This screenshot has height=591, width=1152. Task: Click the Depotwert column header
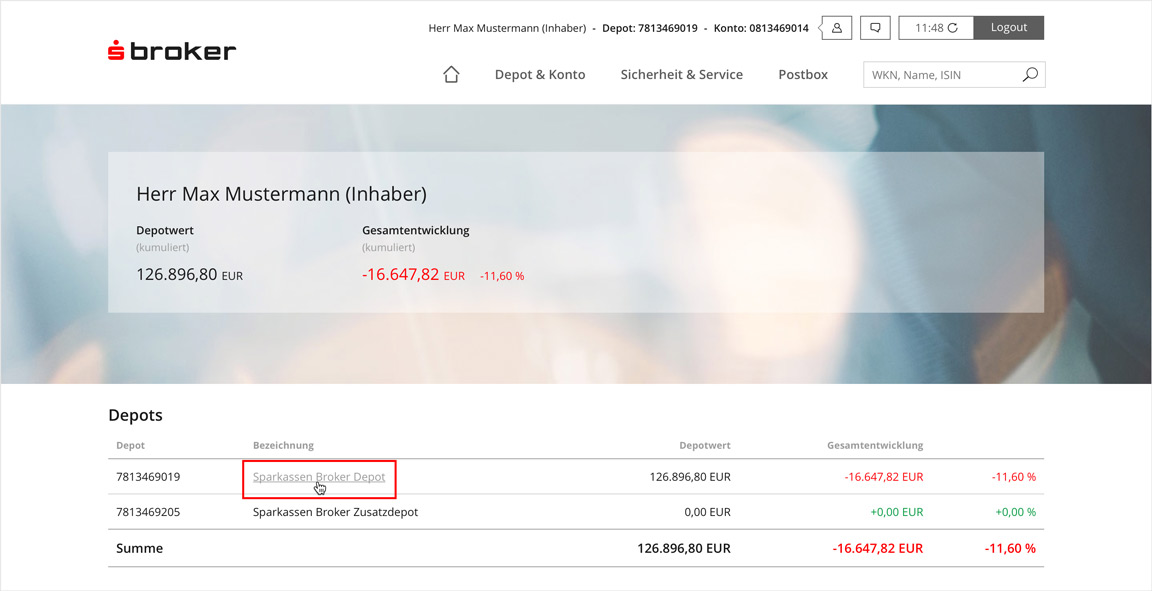click(705, 445)
